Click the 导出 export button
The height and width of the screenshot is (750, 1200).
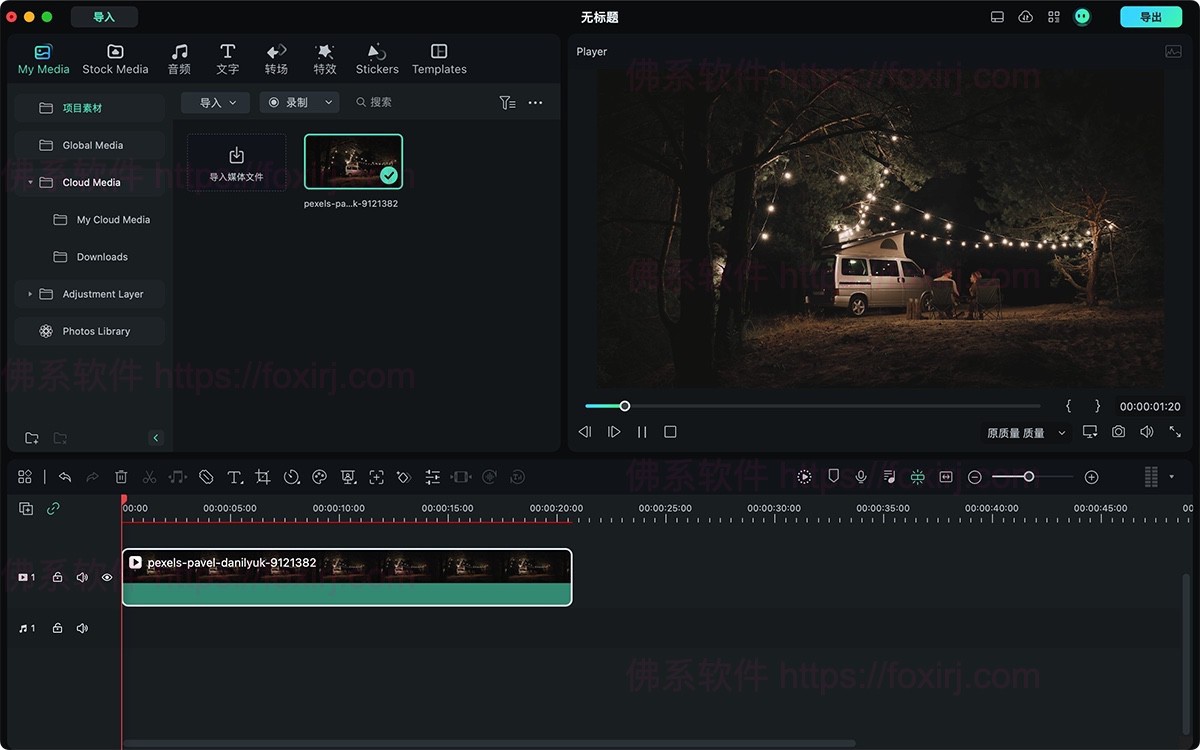point(1151,16)
